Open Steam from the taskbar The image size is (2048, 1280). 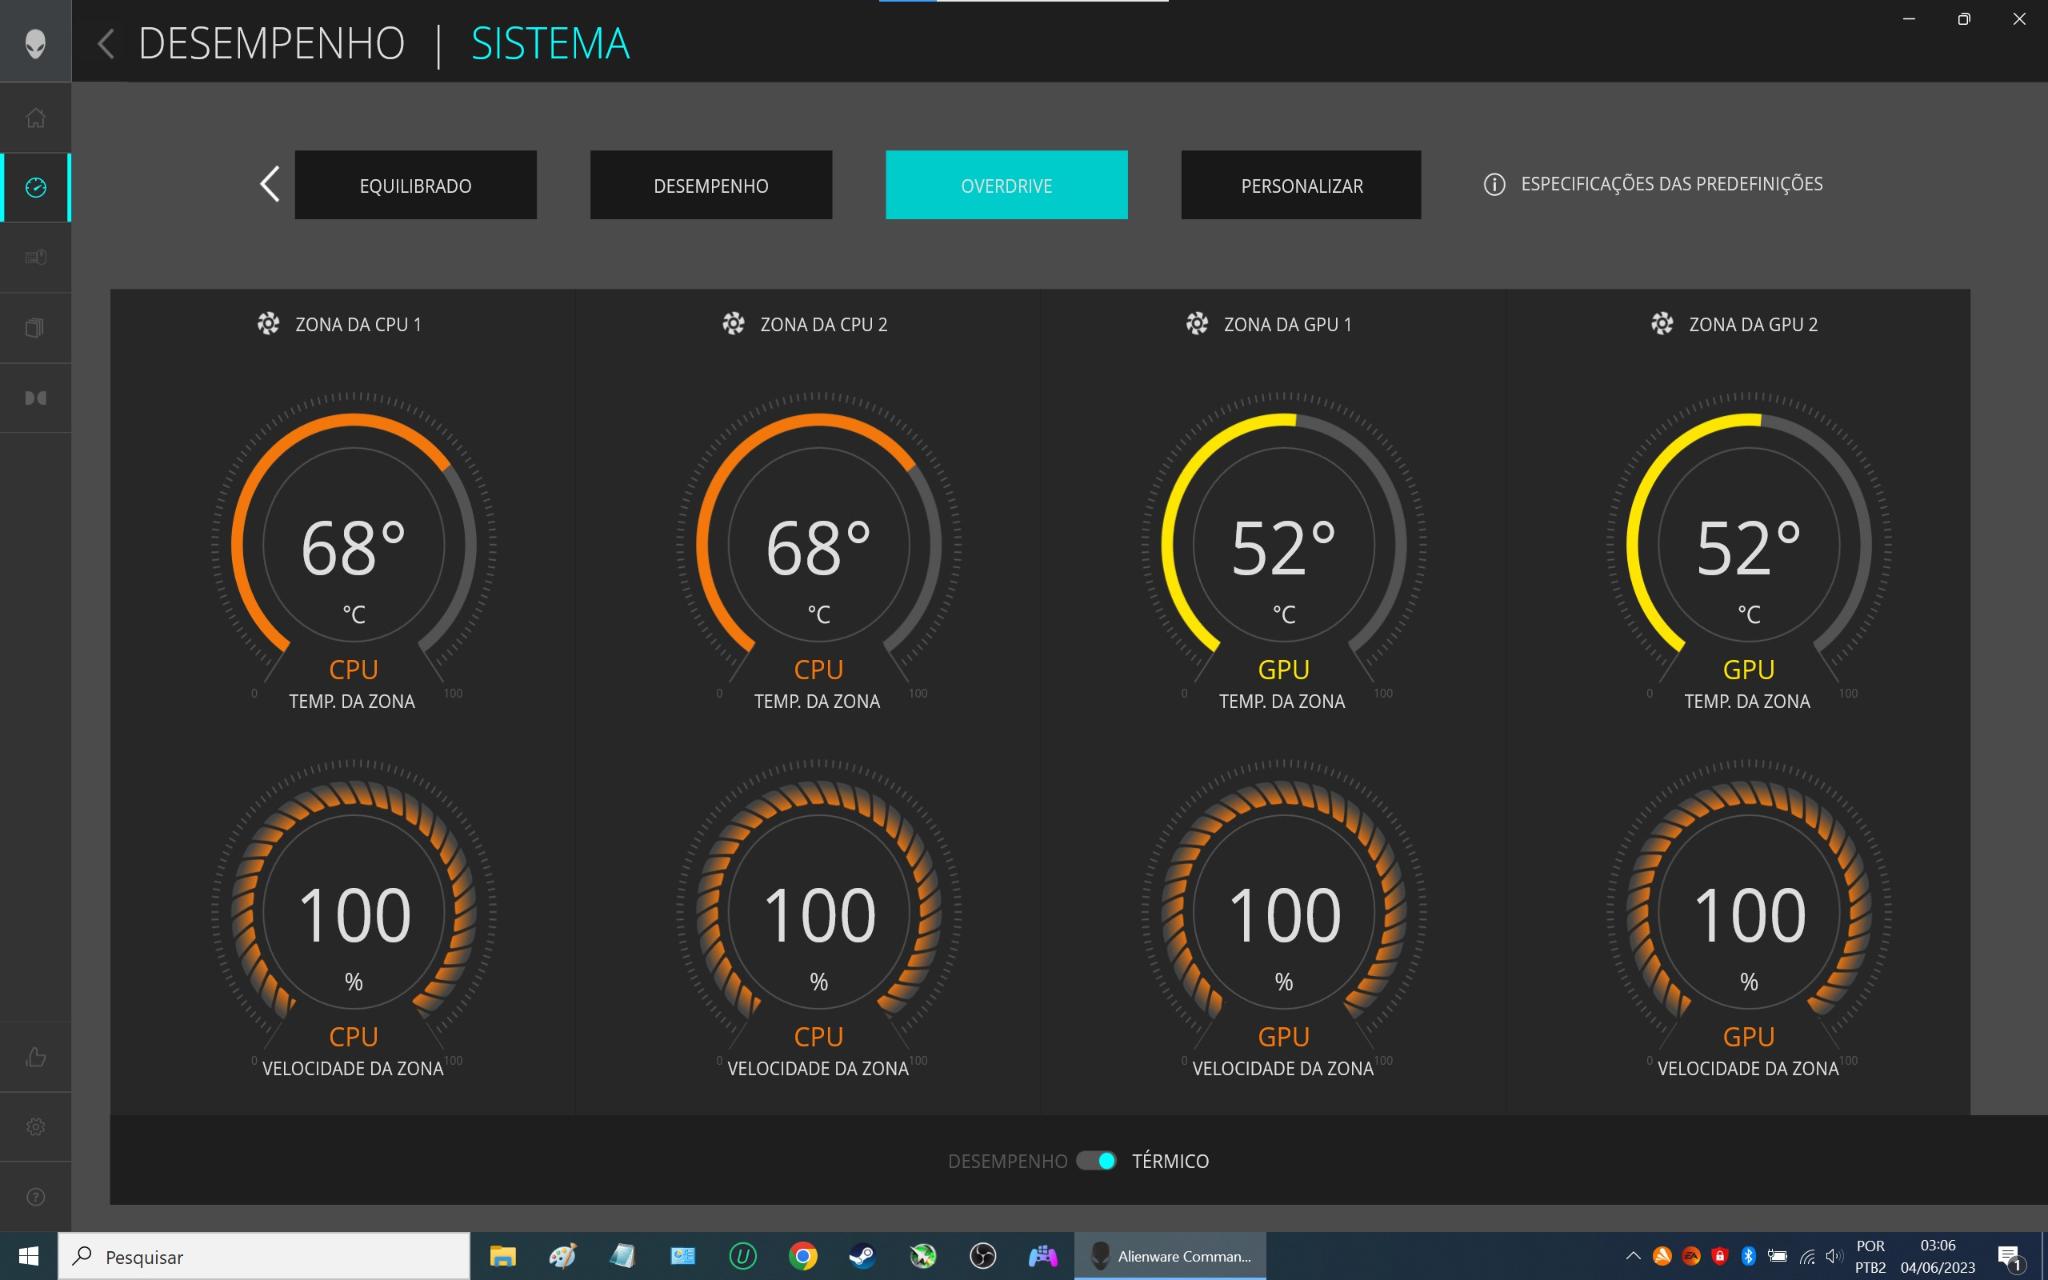coord(862,1256)
